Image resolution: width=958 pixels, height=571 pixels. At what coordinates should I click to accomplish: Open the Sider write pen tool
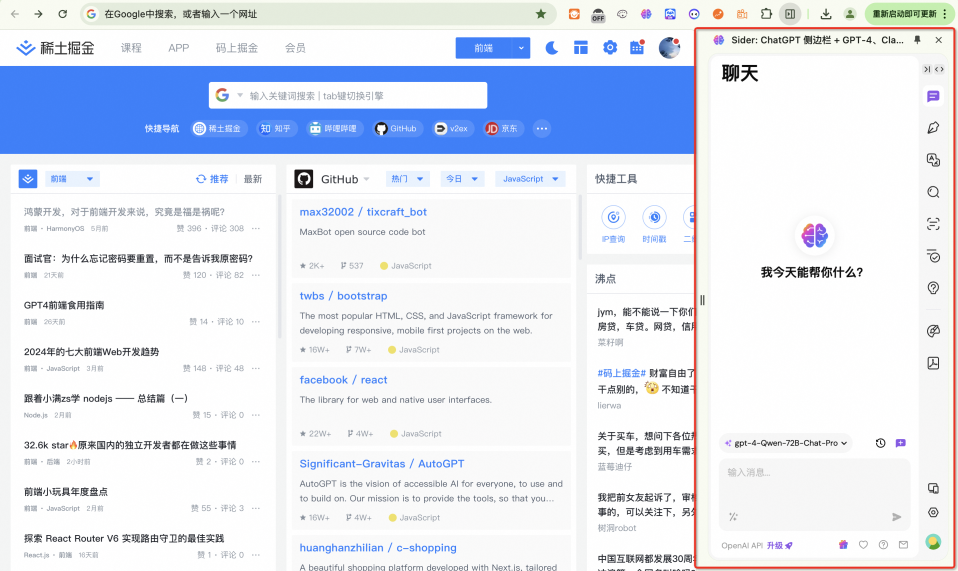coord(933,128)
